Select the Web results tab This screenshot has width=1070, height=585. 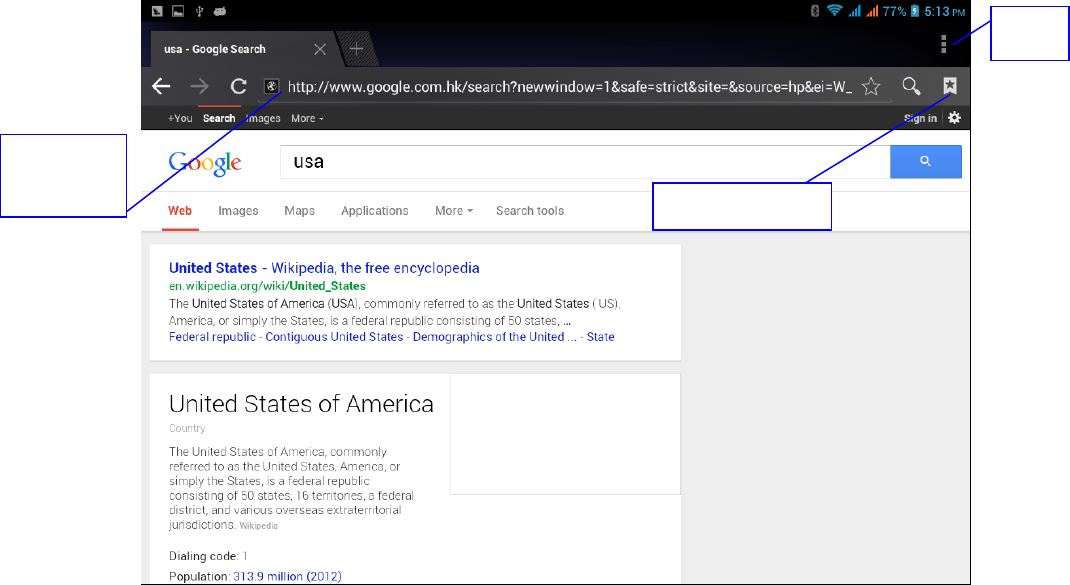(x=180, y=211)
